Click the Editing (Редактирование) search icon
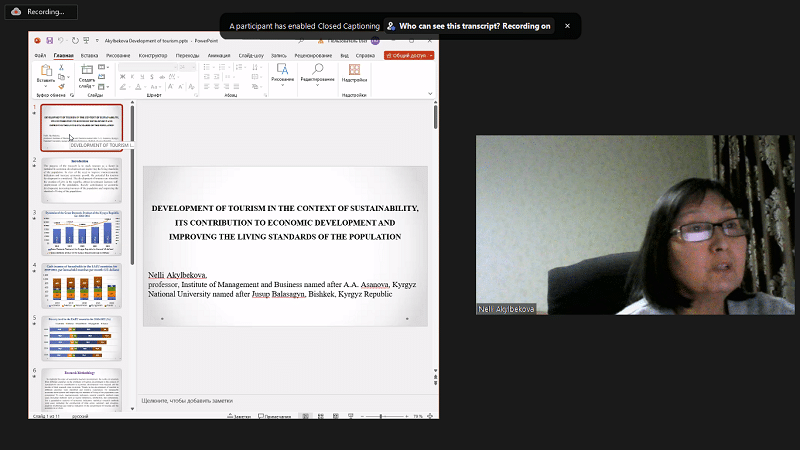Viewport: 800px width, 450px height. (317, 70)
